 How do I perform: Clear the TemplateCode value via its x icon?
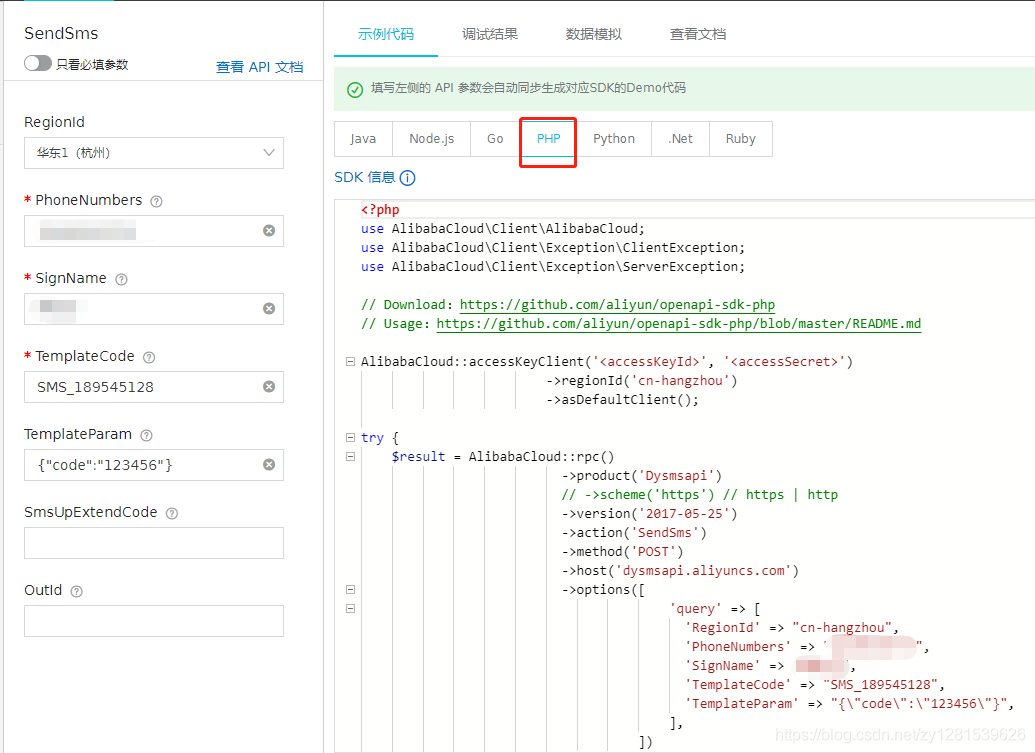click(x=268, y=387)
